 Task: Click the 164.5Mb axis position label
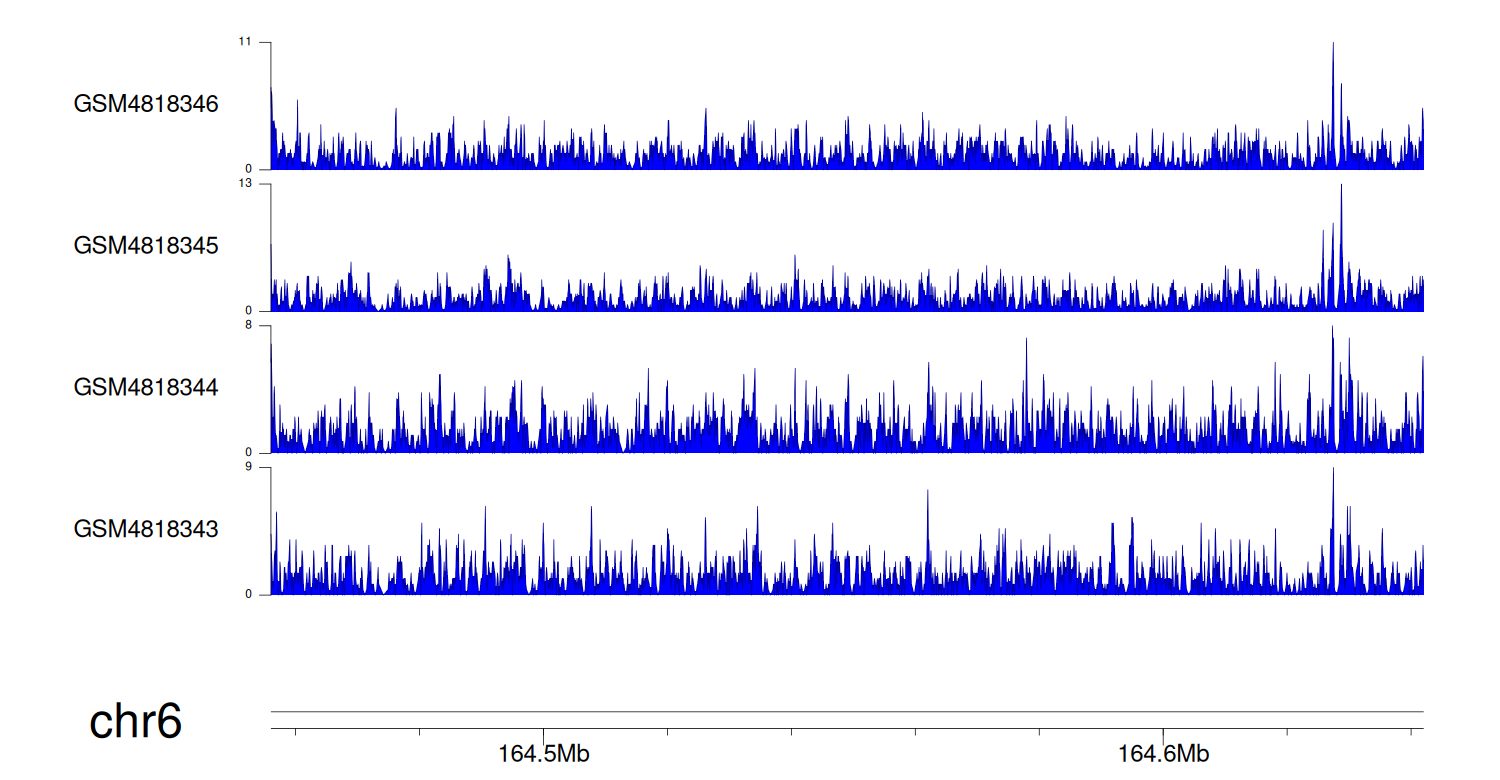[x=543, y=754]
